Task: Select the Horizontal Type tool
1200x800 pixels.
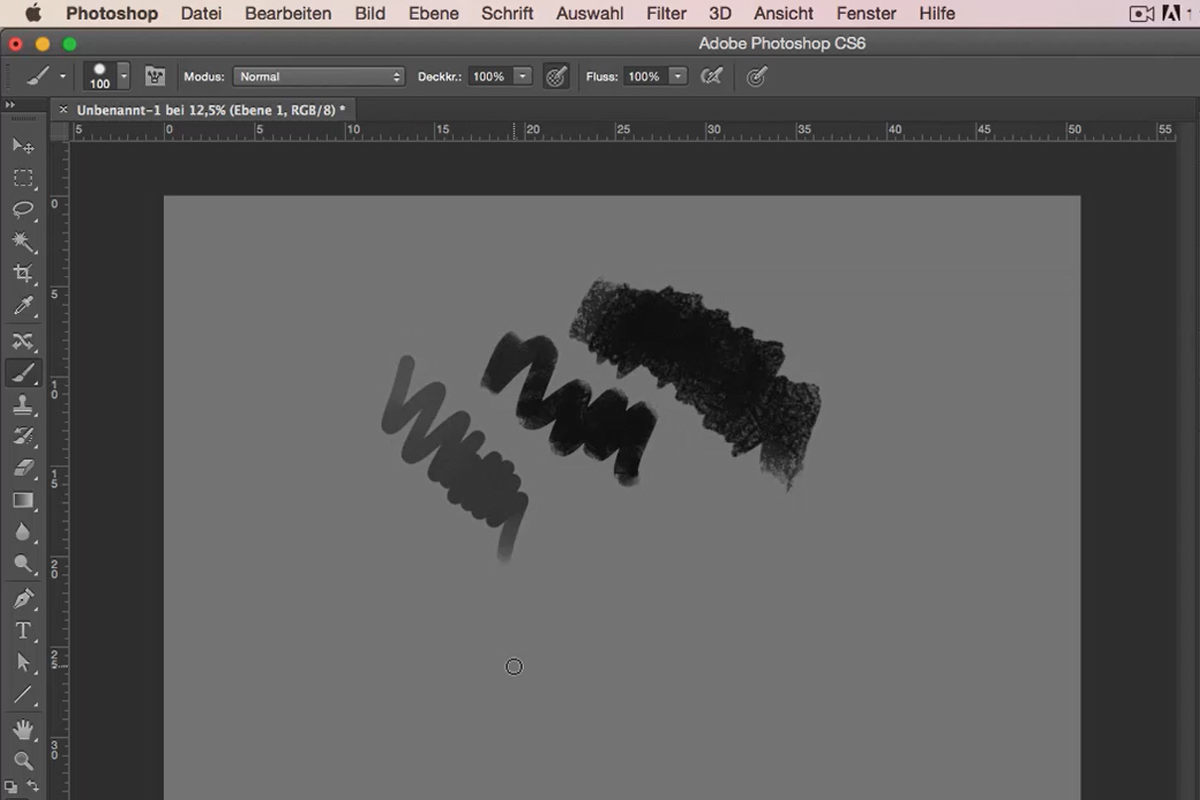Action: [x=23, y=630]
